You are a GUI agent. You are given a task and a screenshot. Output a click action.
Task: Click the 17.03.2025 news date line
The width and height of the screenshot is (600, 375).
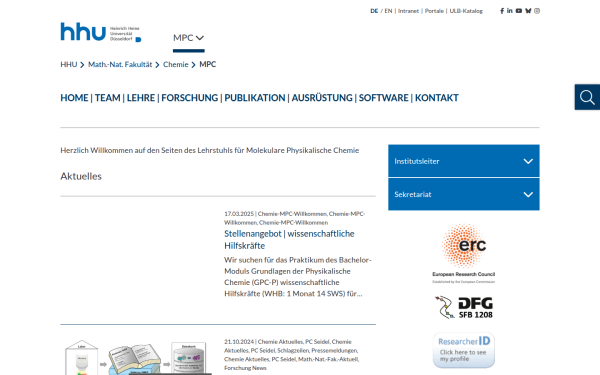[x=295, y=218]
